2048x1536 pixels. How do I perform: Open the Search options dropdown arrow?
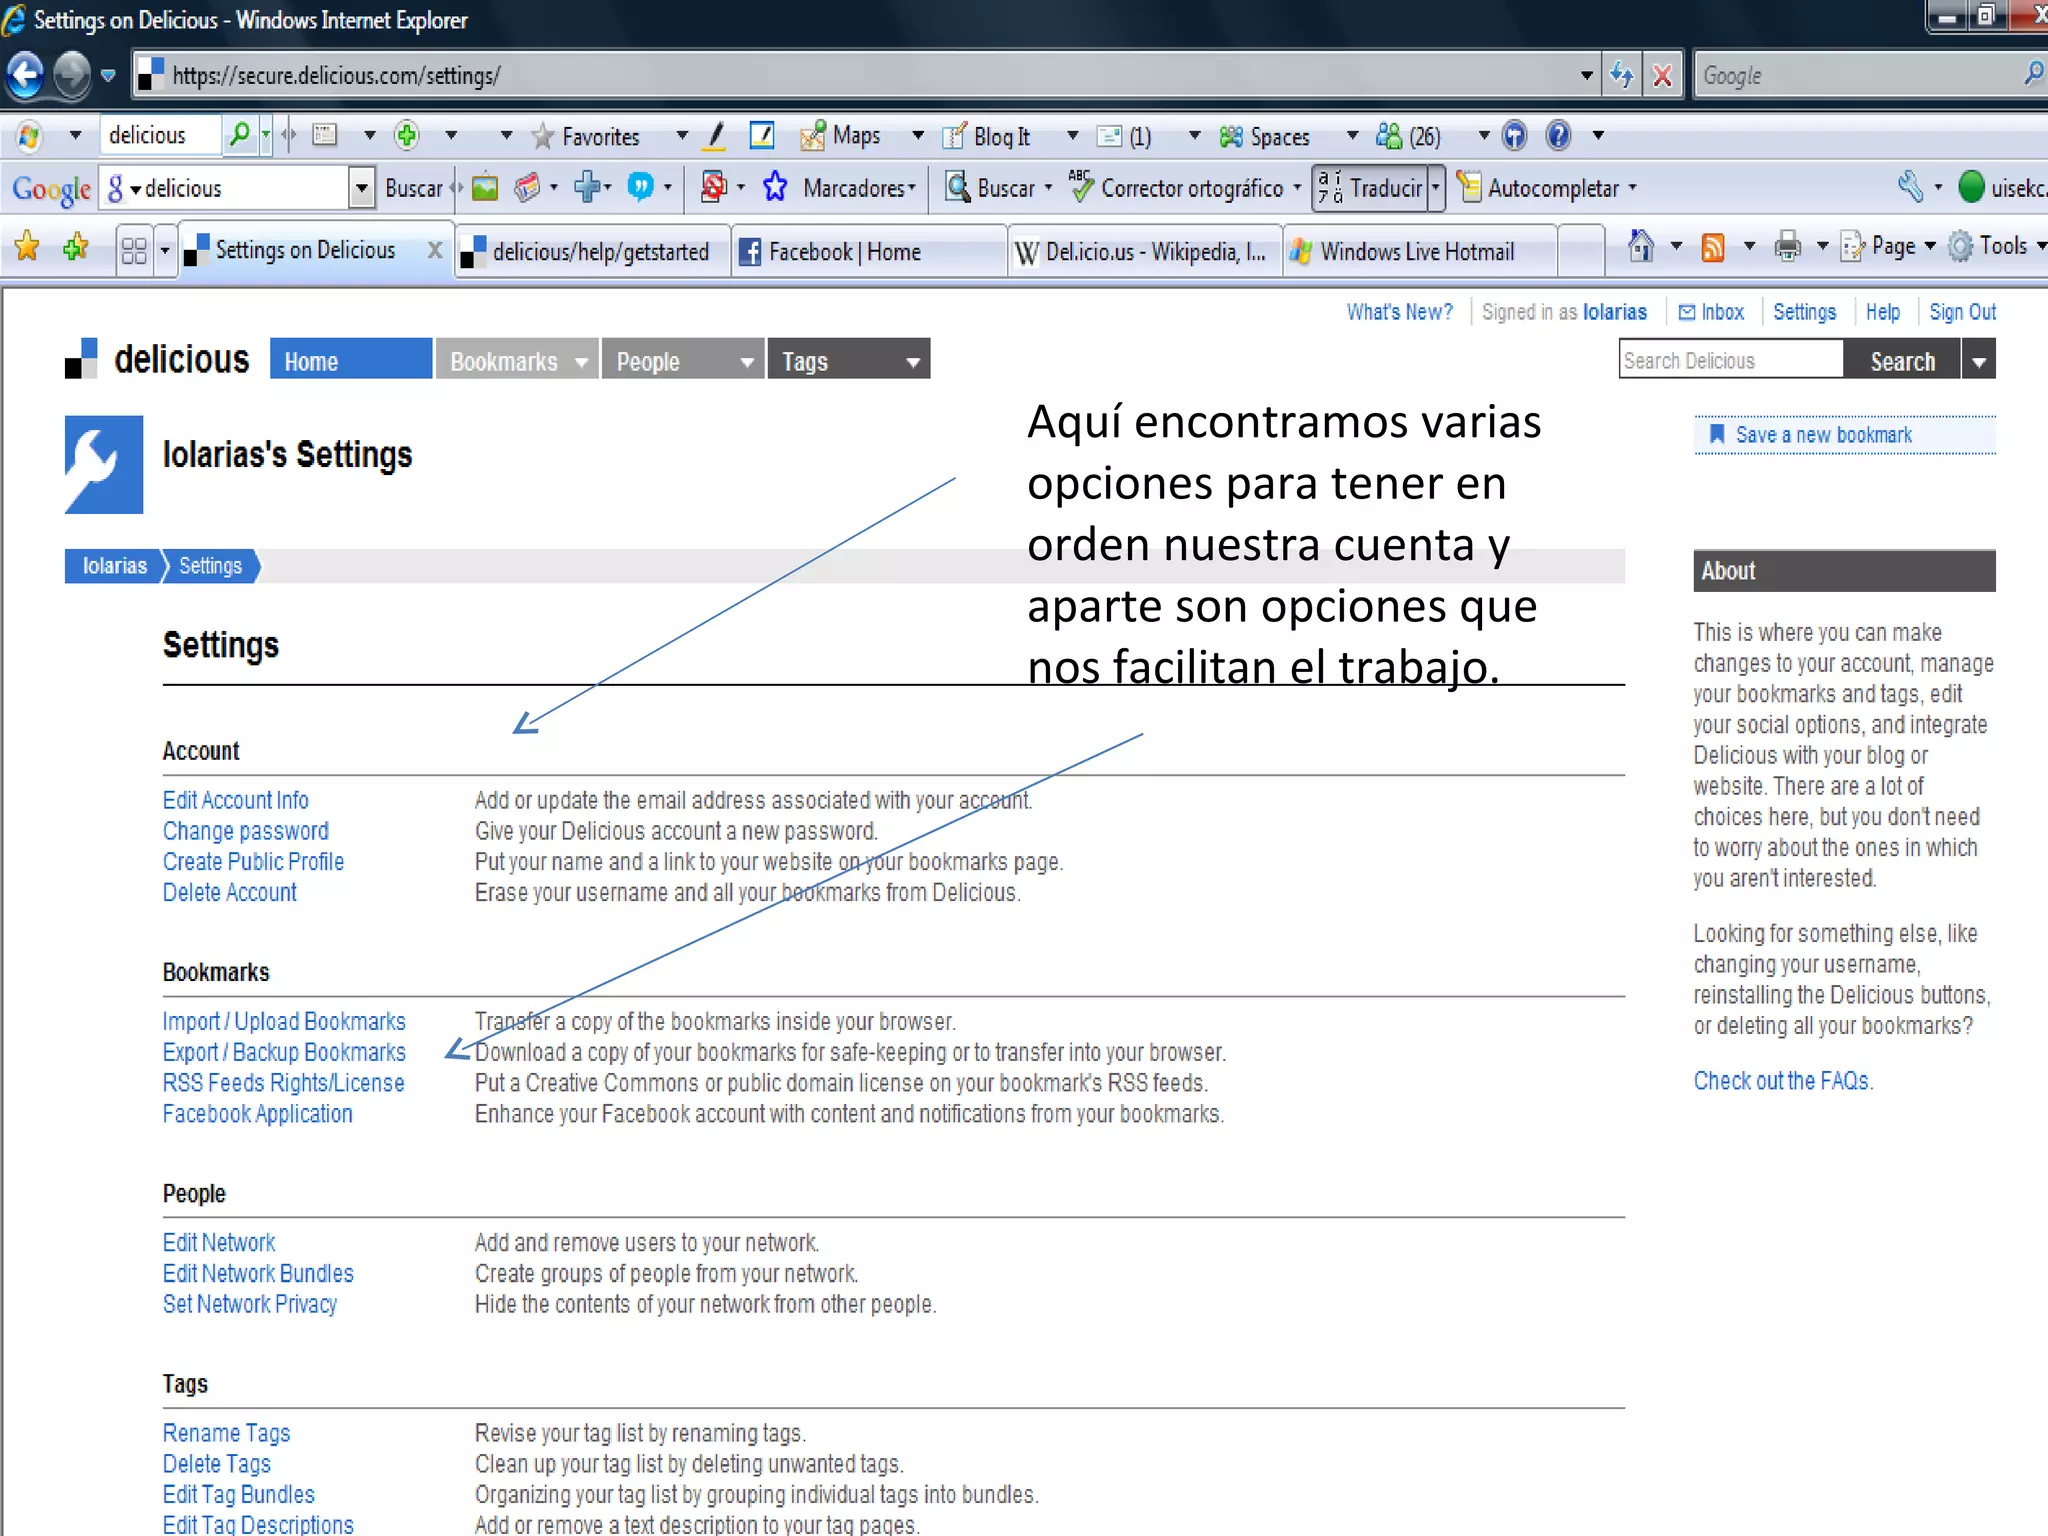(1979, 361)
